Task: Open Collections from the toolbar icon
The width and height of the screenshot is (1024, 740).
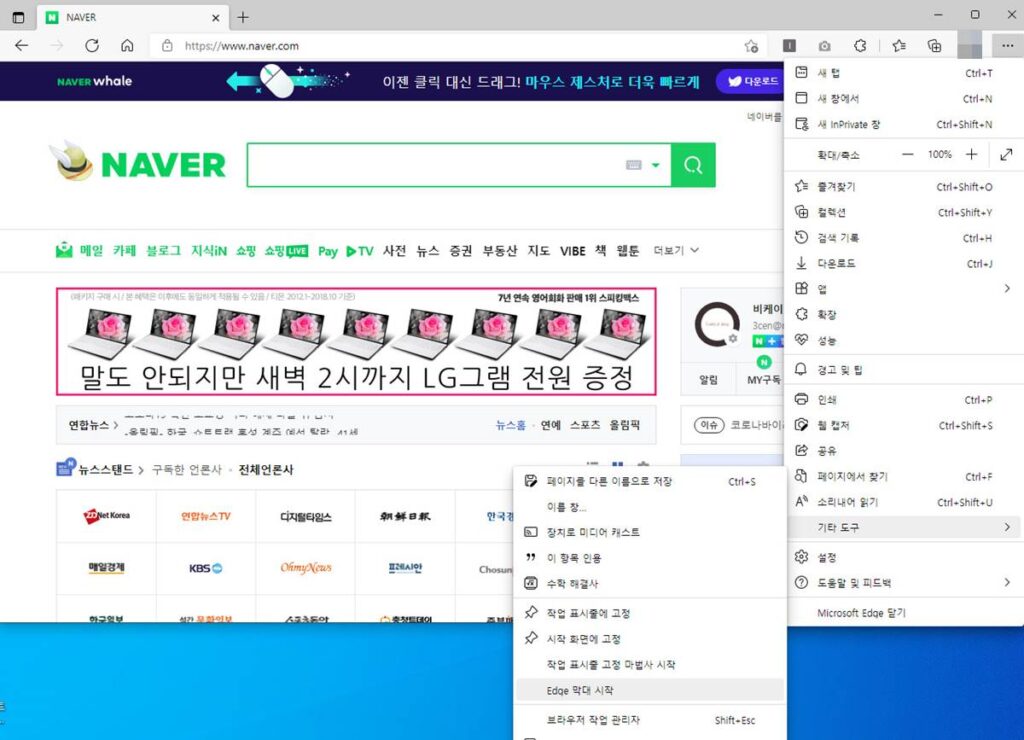Action: (x=935, y=45)
